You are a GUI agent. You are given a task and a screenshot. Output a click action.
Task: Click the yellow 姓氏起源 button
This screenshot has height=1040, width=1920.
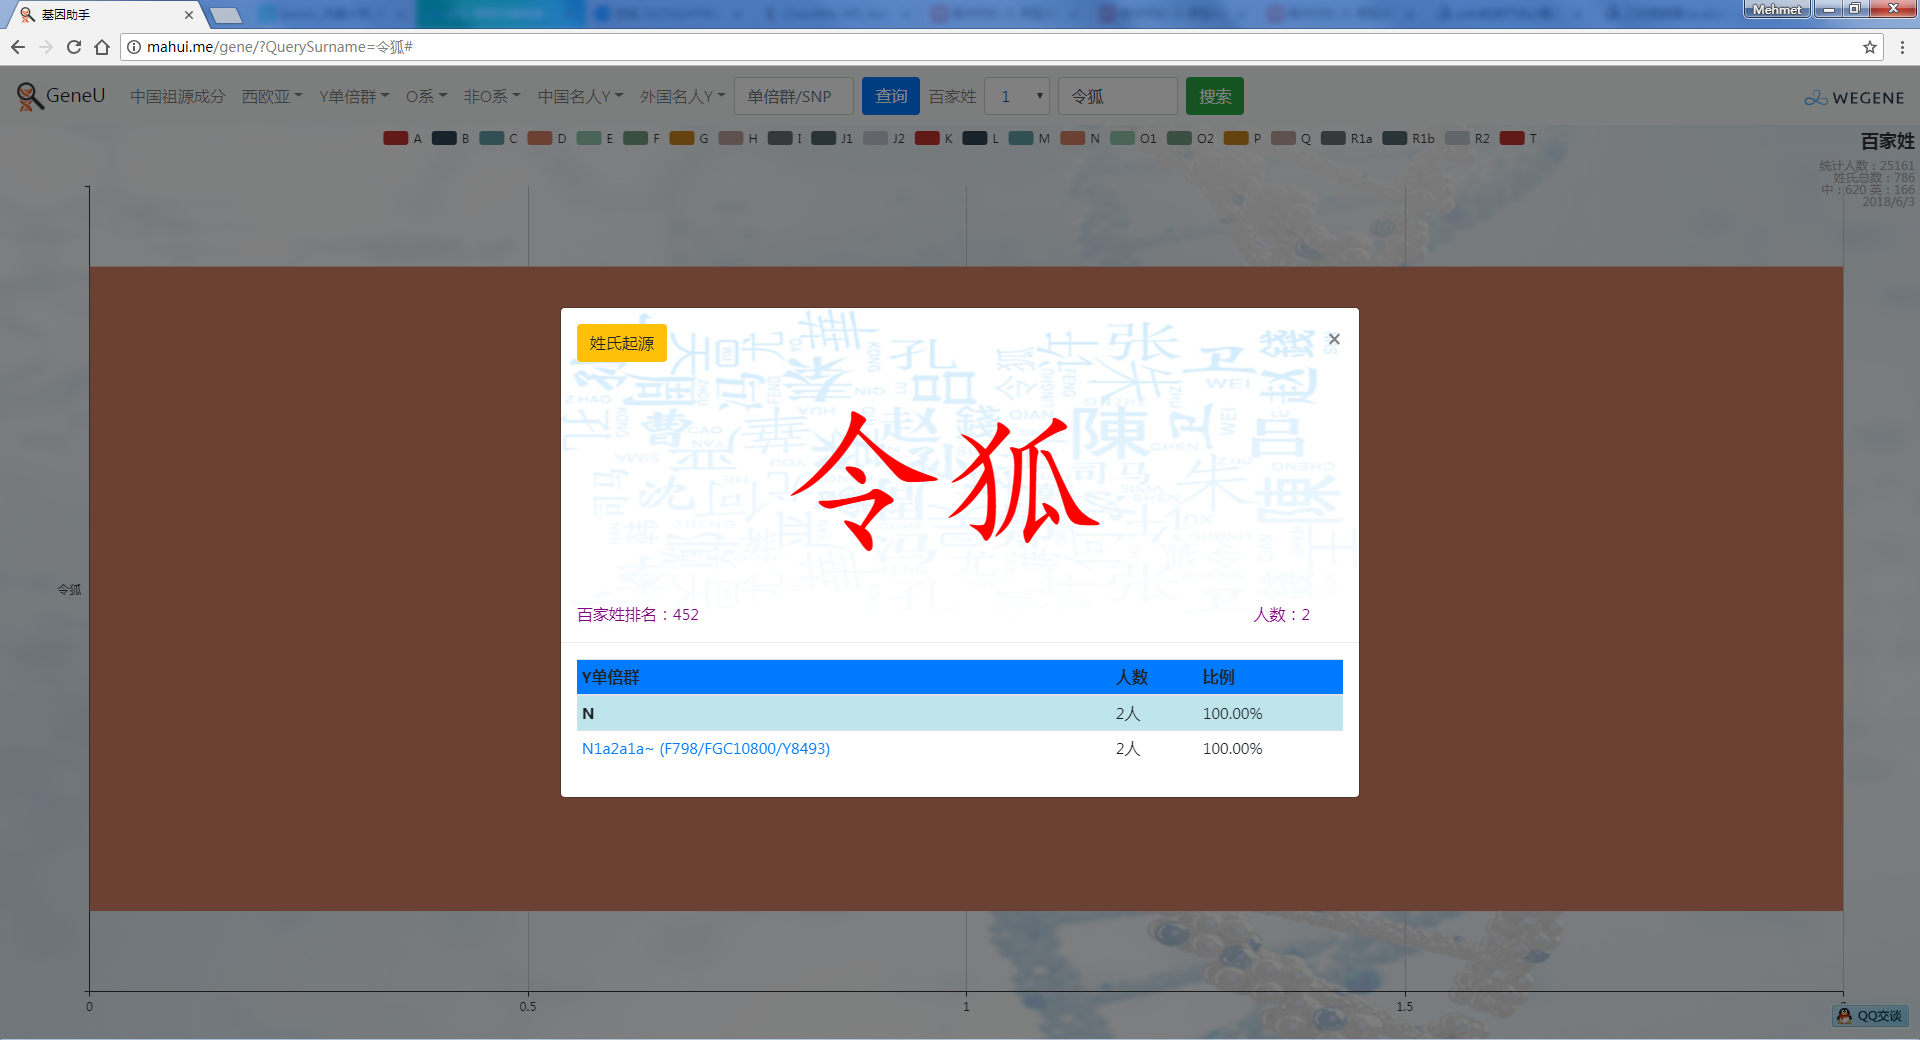(x=622, y=343)
